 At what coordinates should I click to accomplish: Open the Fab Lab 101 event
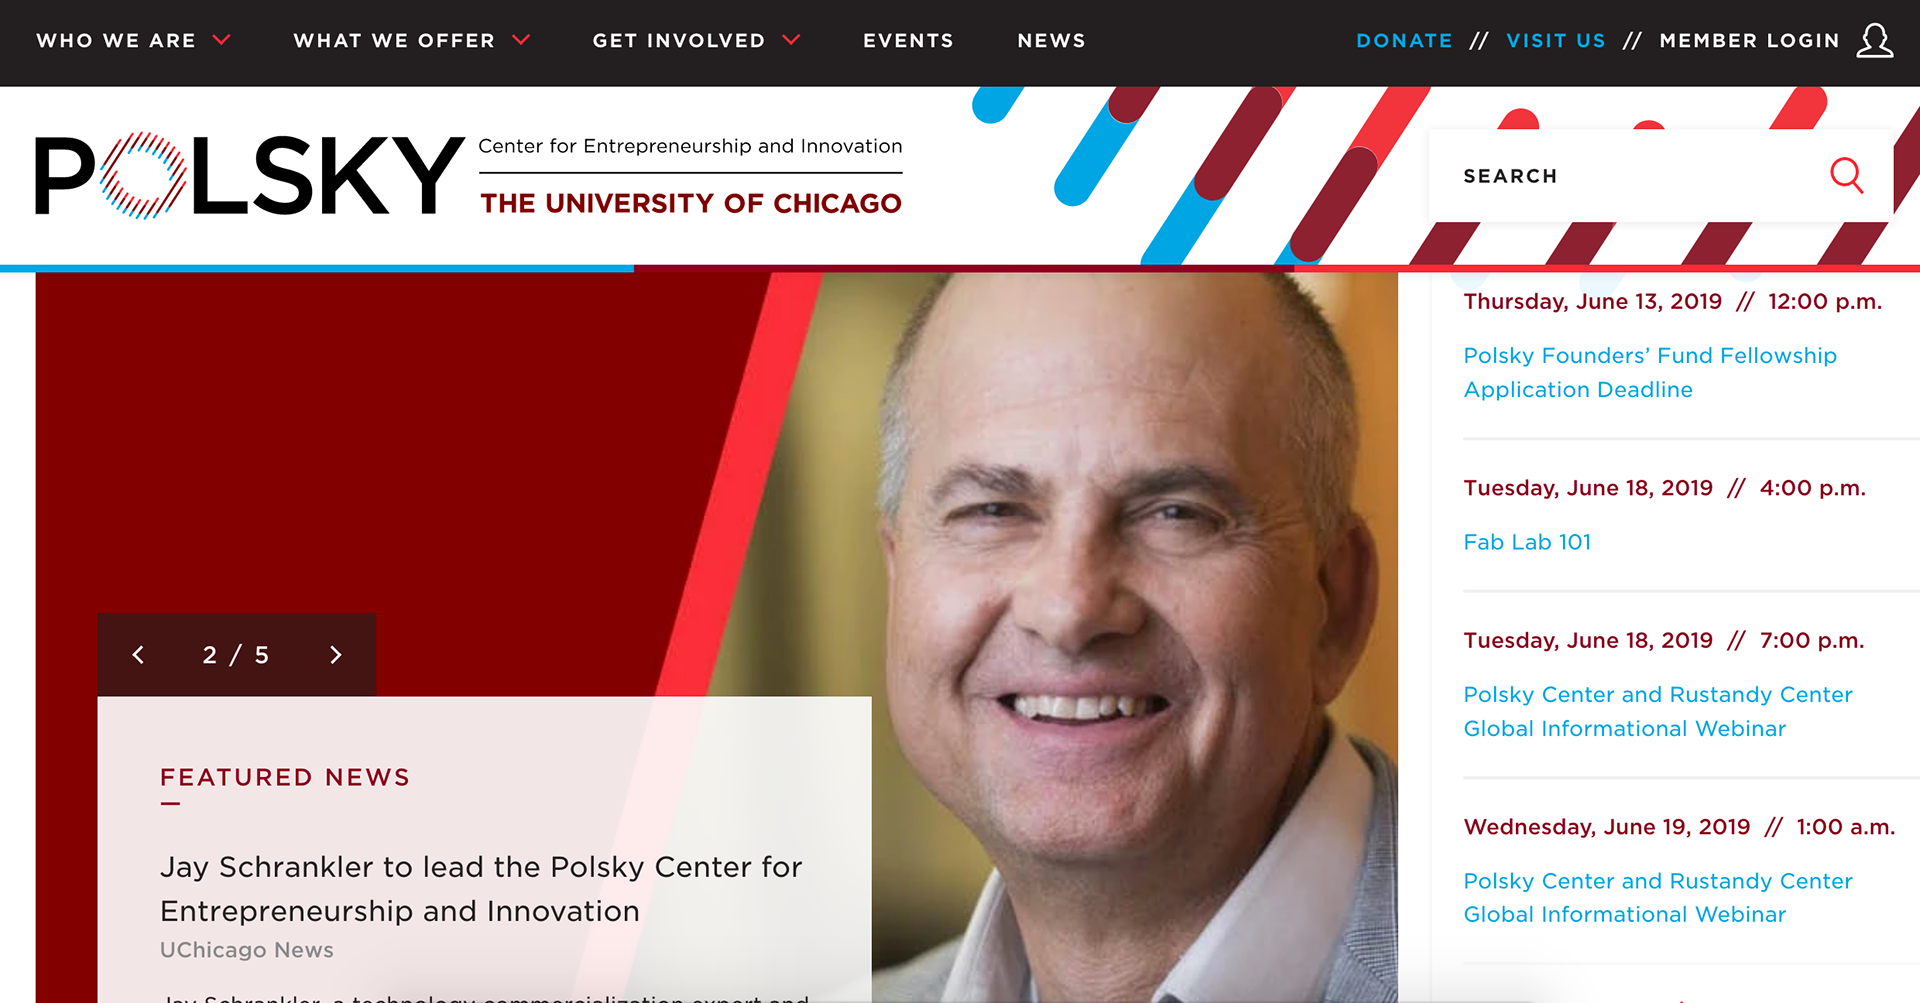pos(1527,542)
